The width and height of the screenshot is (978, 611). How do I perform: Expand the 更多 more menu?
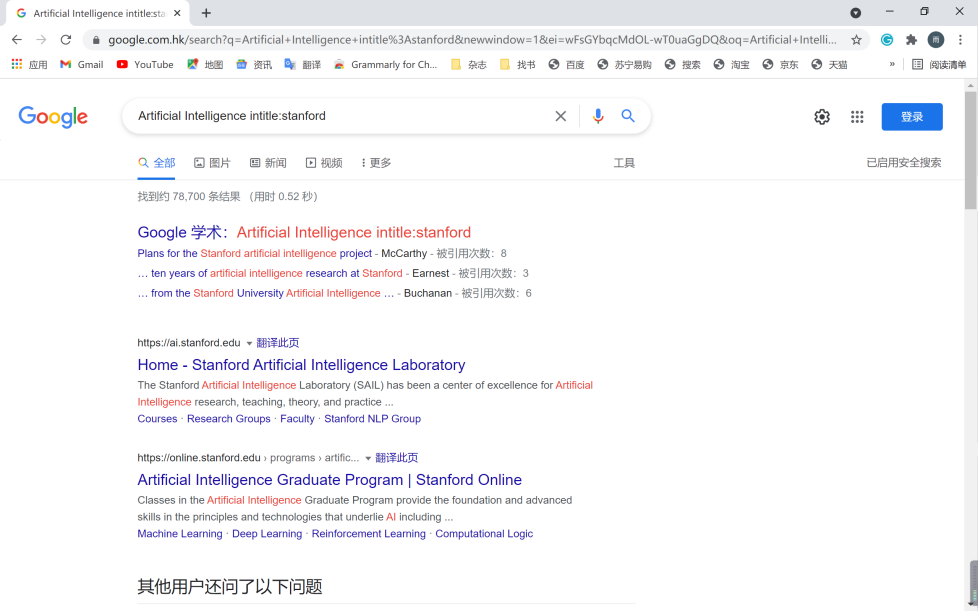point(376,163)
